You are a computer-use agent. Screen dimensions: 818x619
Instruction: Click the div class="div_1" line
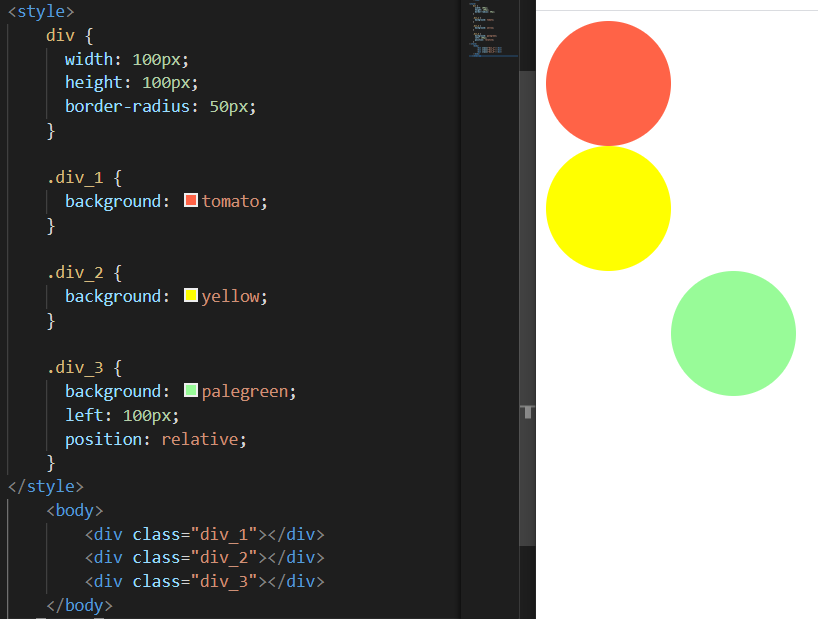point(204,534)
